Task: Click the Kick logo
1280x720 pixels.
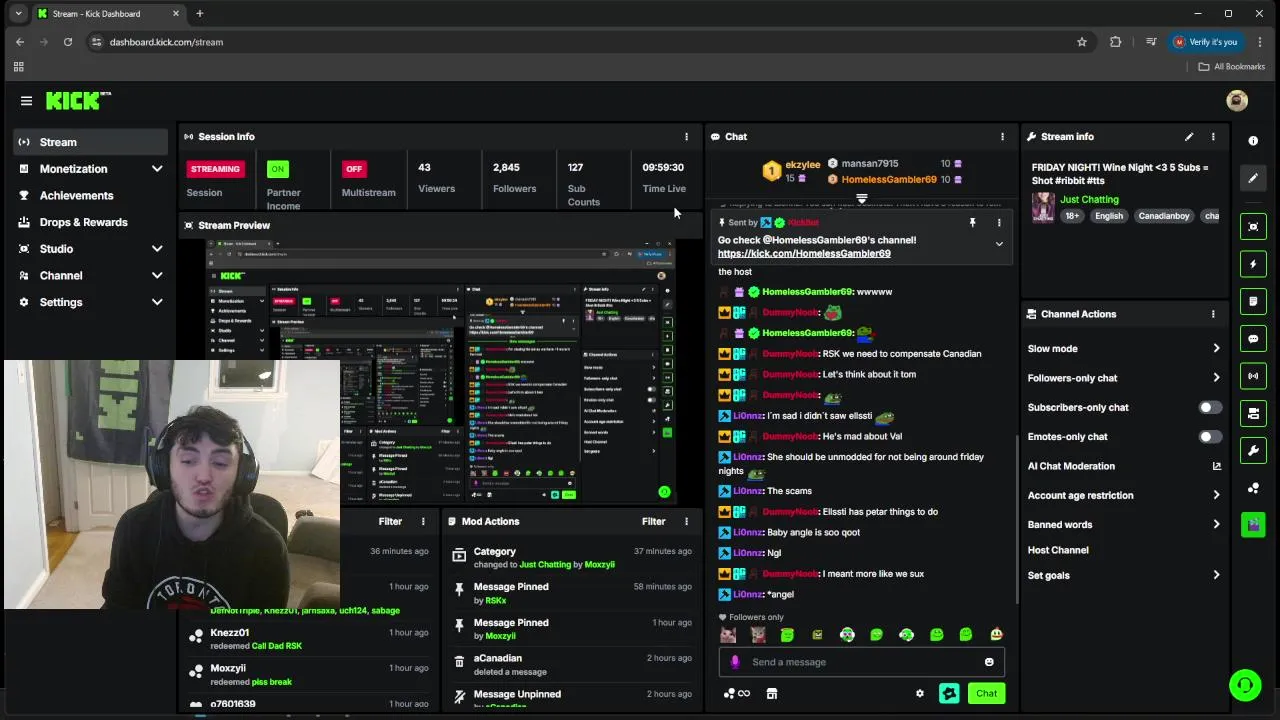Action: tap(78, 101)
